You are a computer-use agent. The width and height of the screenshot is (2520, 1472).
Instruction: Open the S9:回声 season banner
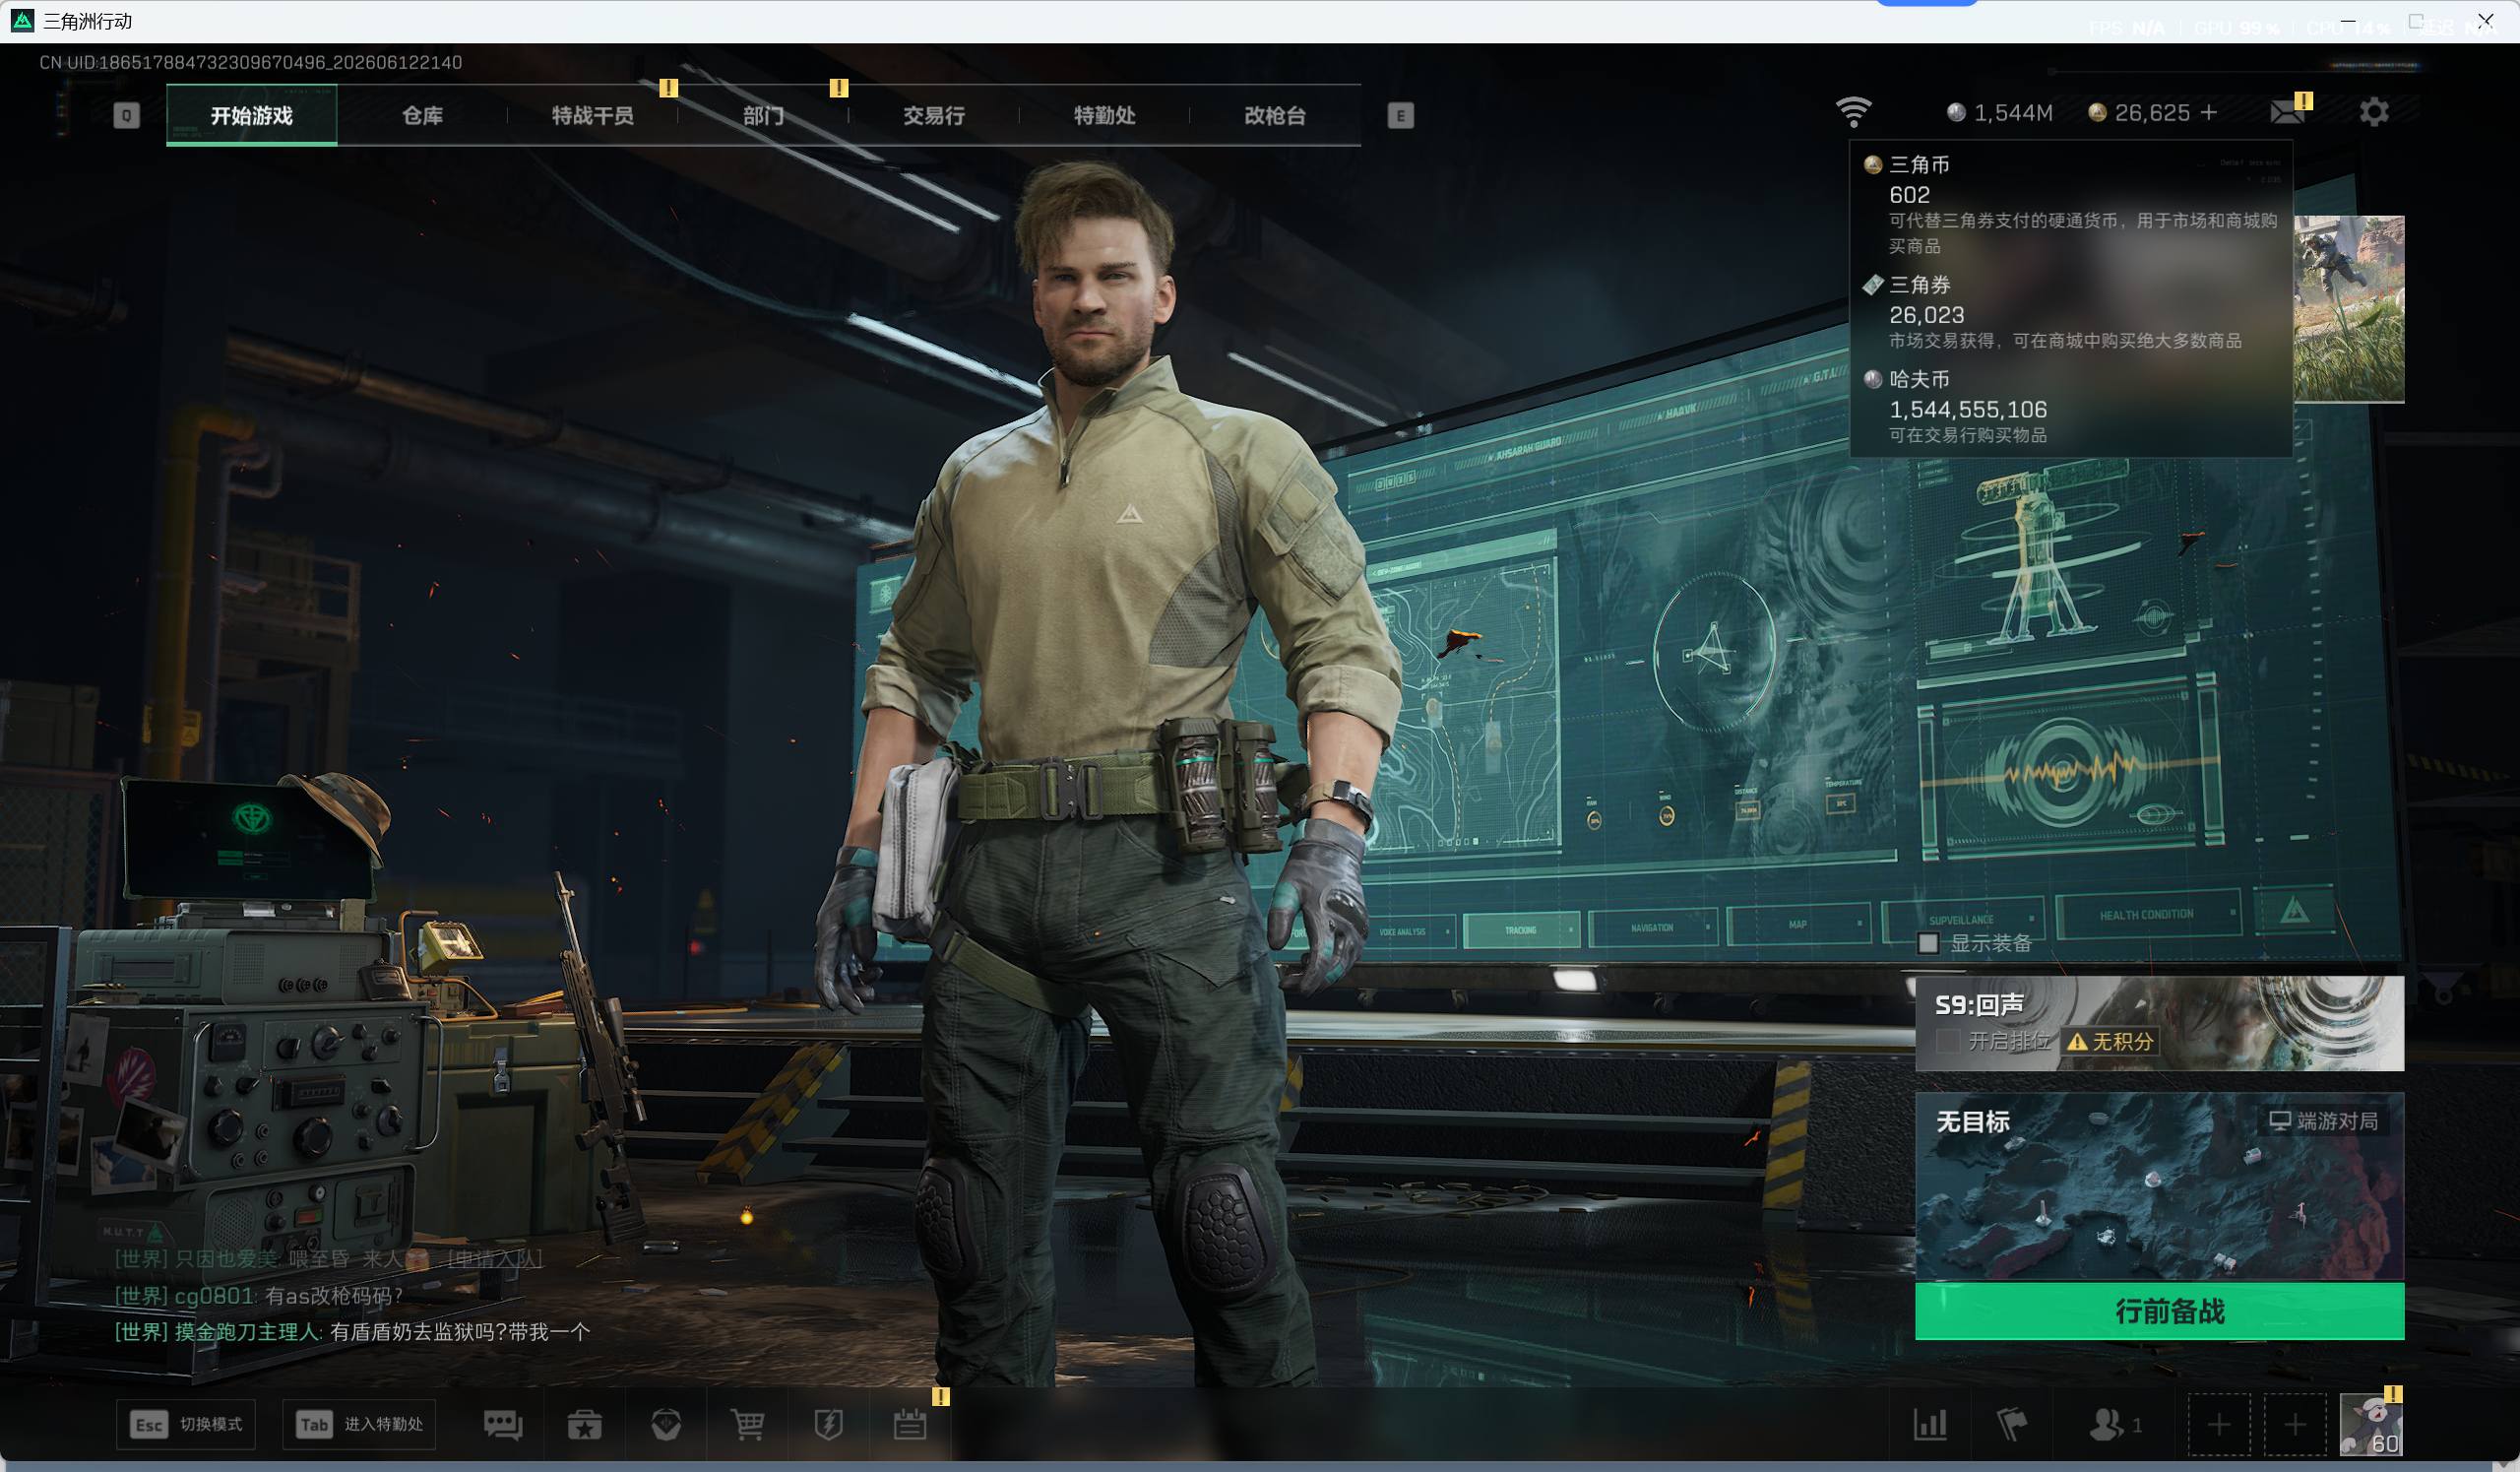click(x=2160, y=1023)
